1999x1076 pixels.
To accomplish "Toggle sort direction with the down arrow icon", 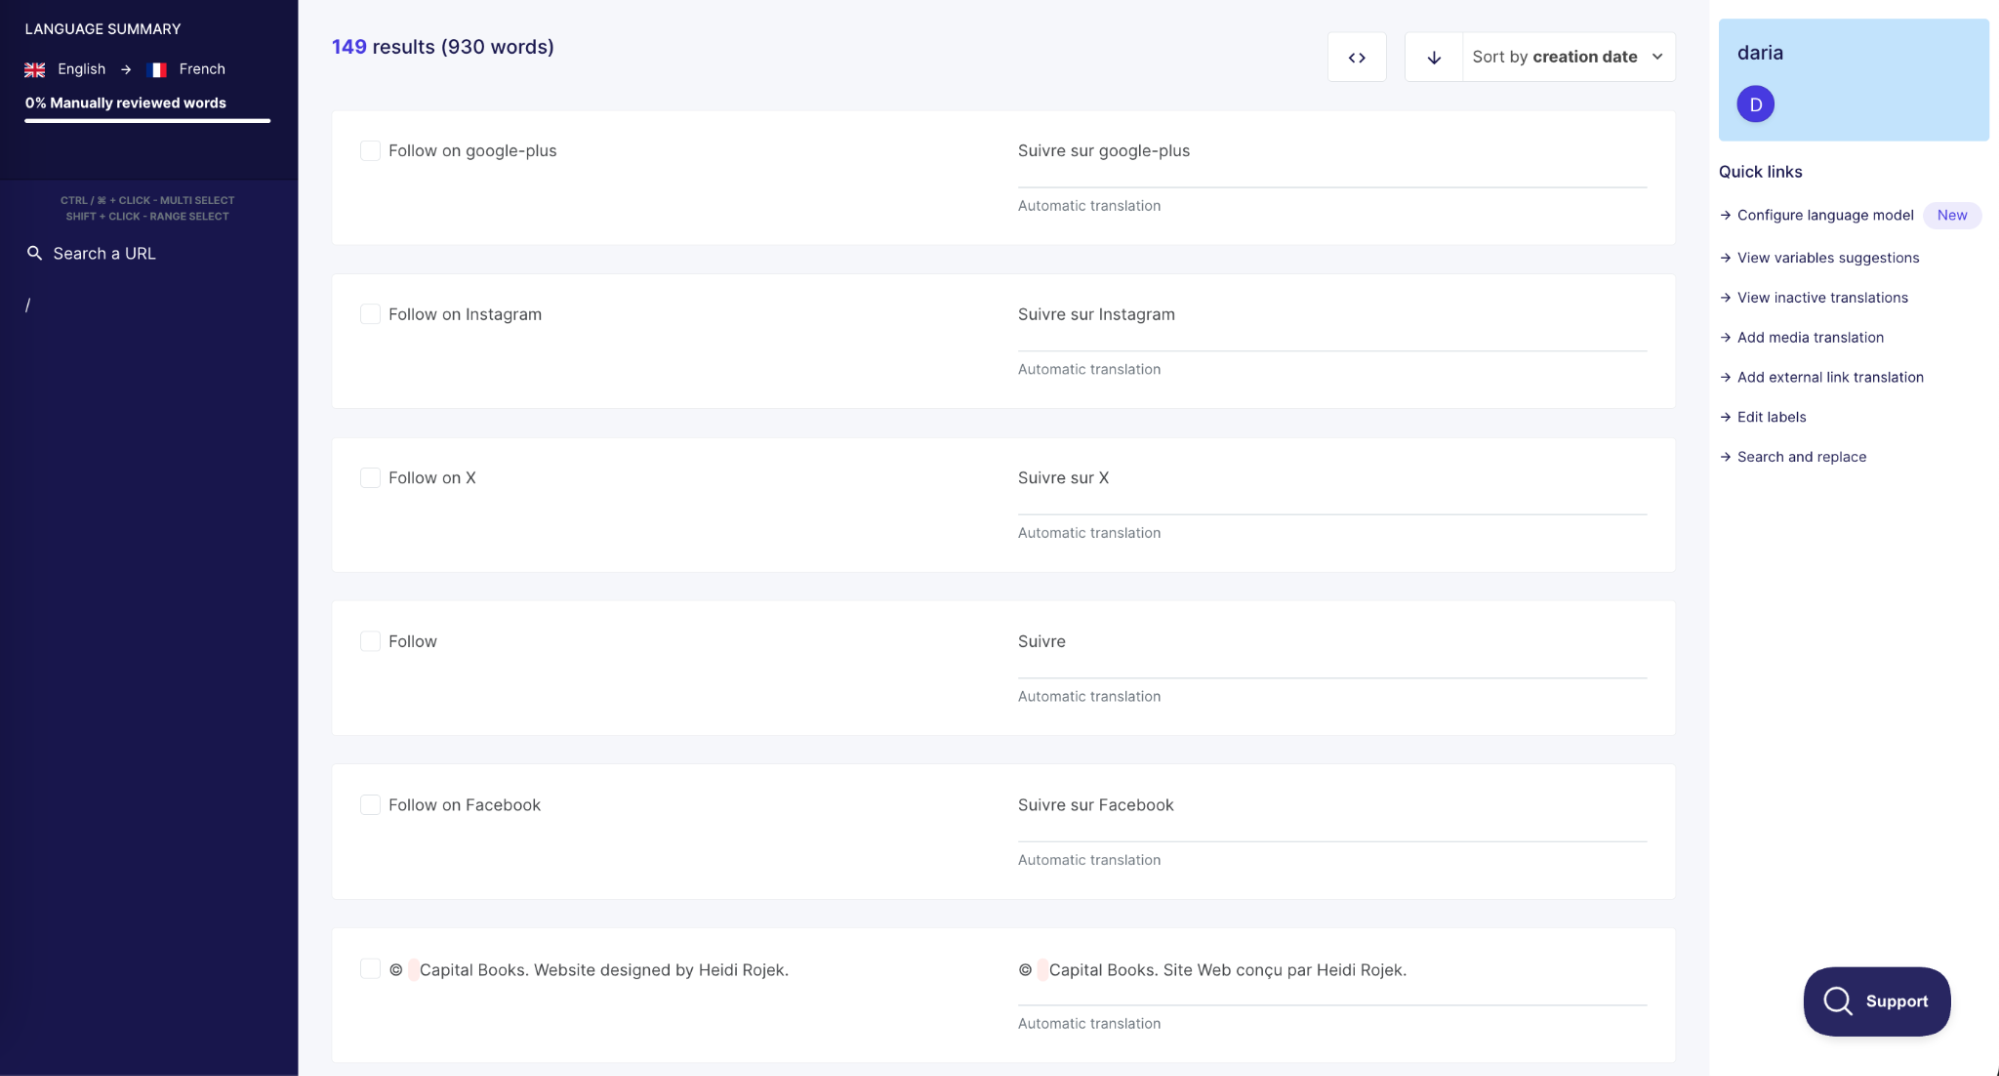I will click(x=1433, y=57).
